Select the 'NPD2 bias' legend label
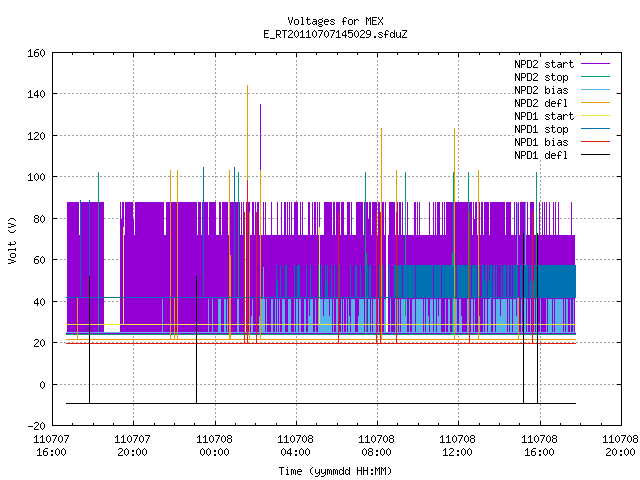Image resolution: width=640 pixels, height=480 pixels. (x=541, y=90)
